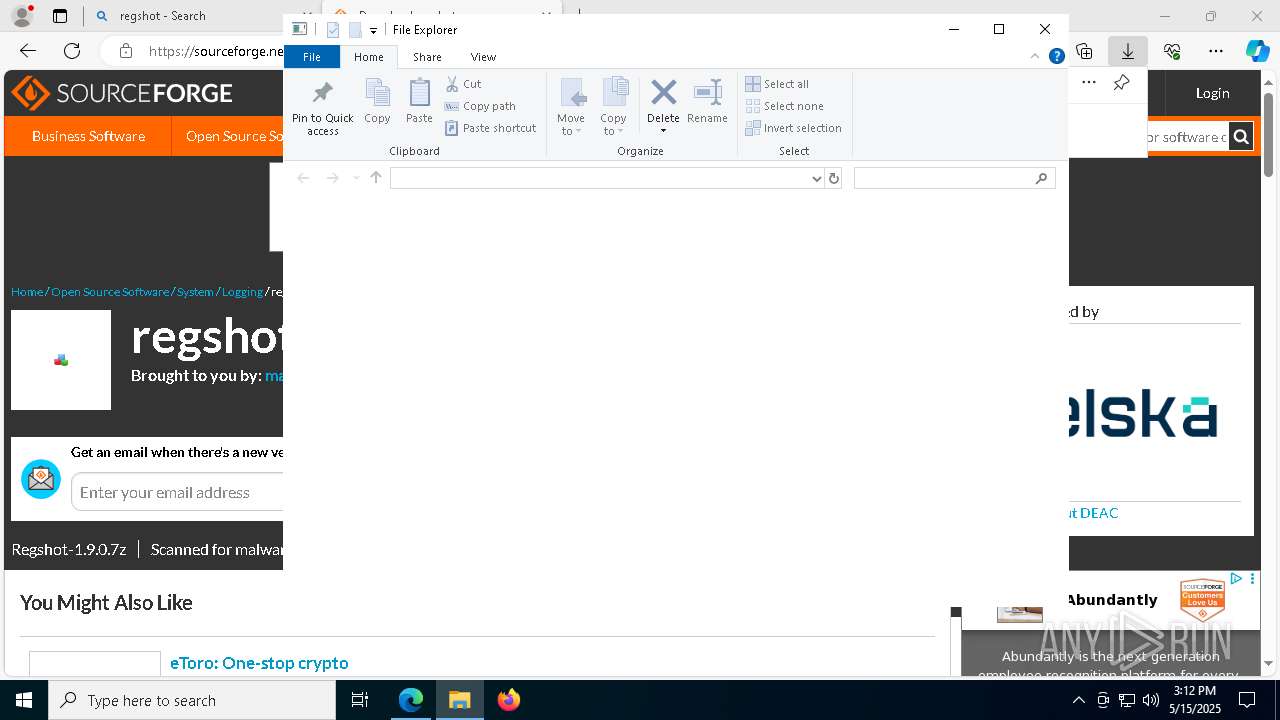Open Business Software menu on SourceForge
1280x720 pixels.
click(88, 136)
